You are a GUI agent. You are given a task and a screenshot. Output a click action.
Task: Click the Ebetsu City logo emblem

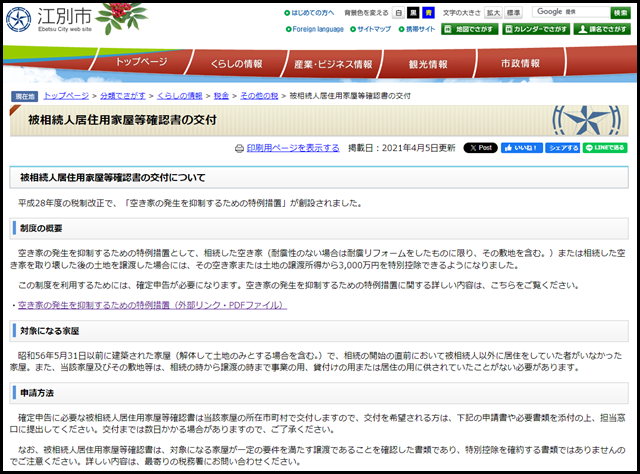tap(18, 20)
